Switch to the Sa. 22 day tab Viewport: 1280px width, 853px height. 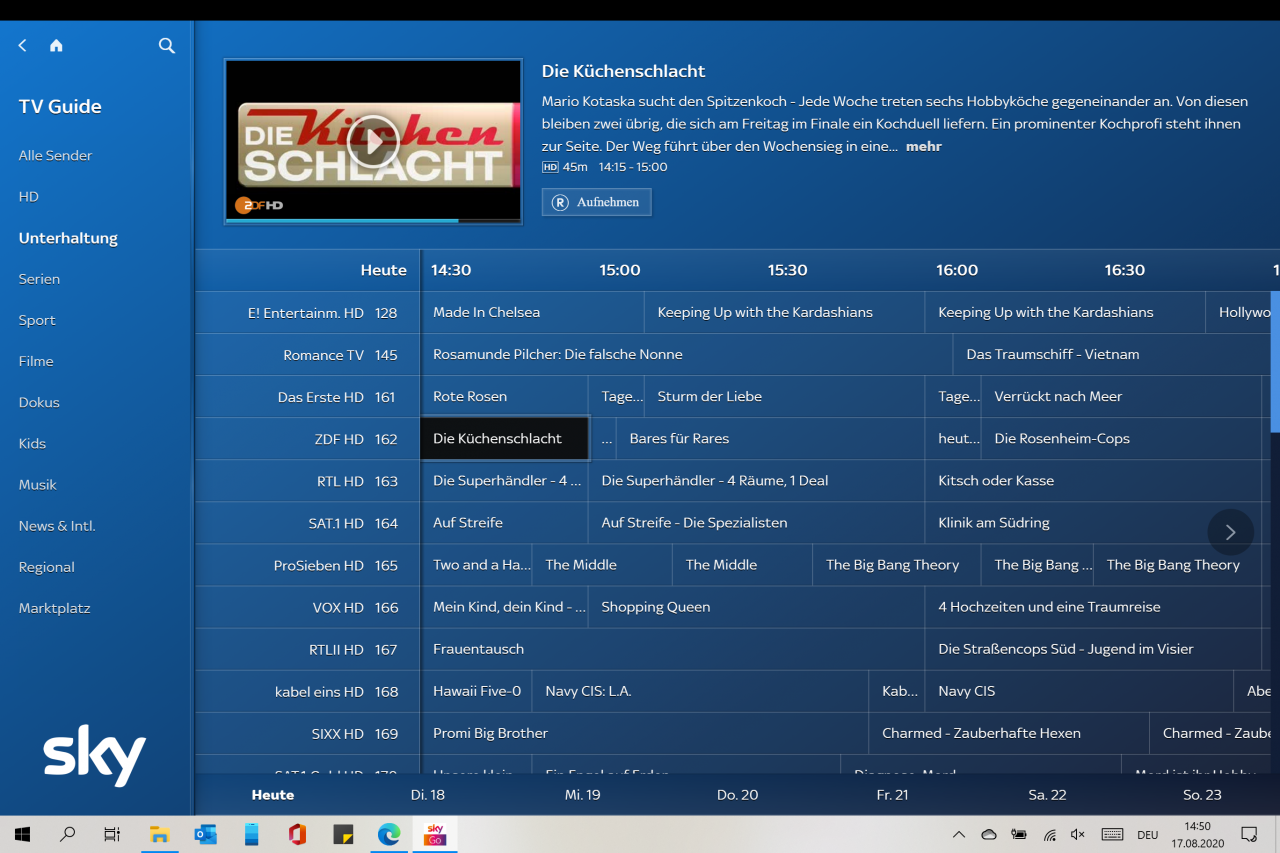[x=1047, y=795]
